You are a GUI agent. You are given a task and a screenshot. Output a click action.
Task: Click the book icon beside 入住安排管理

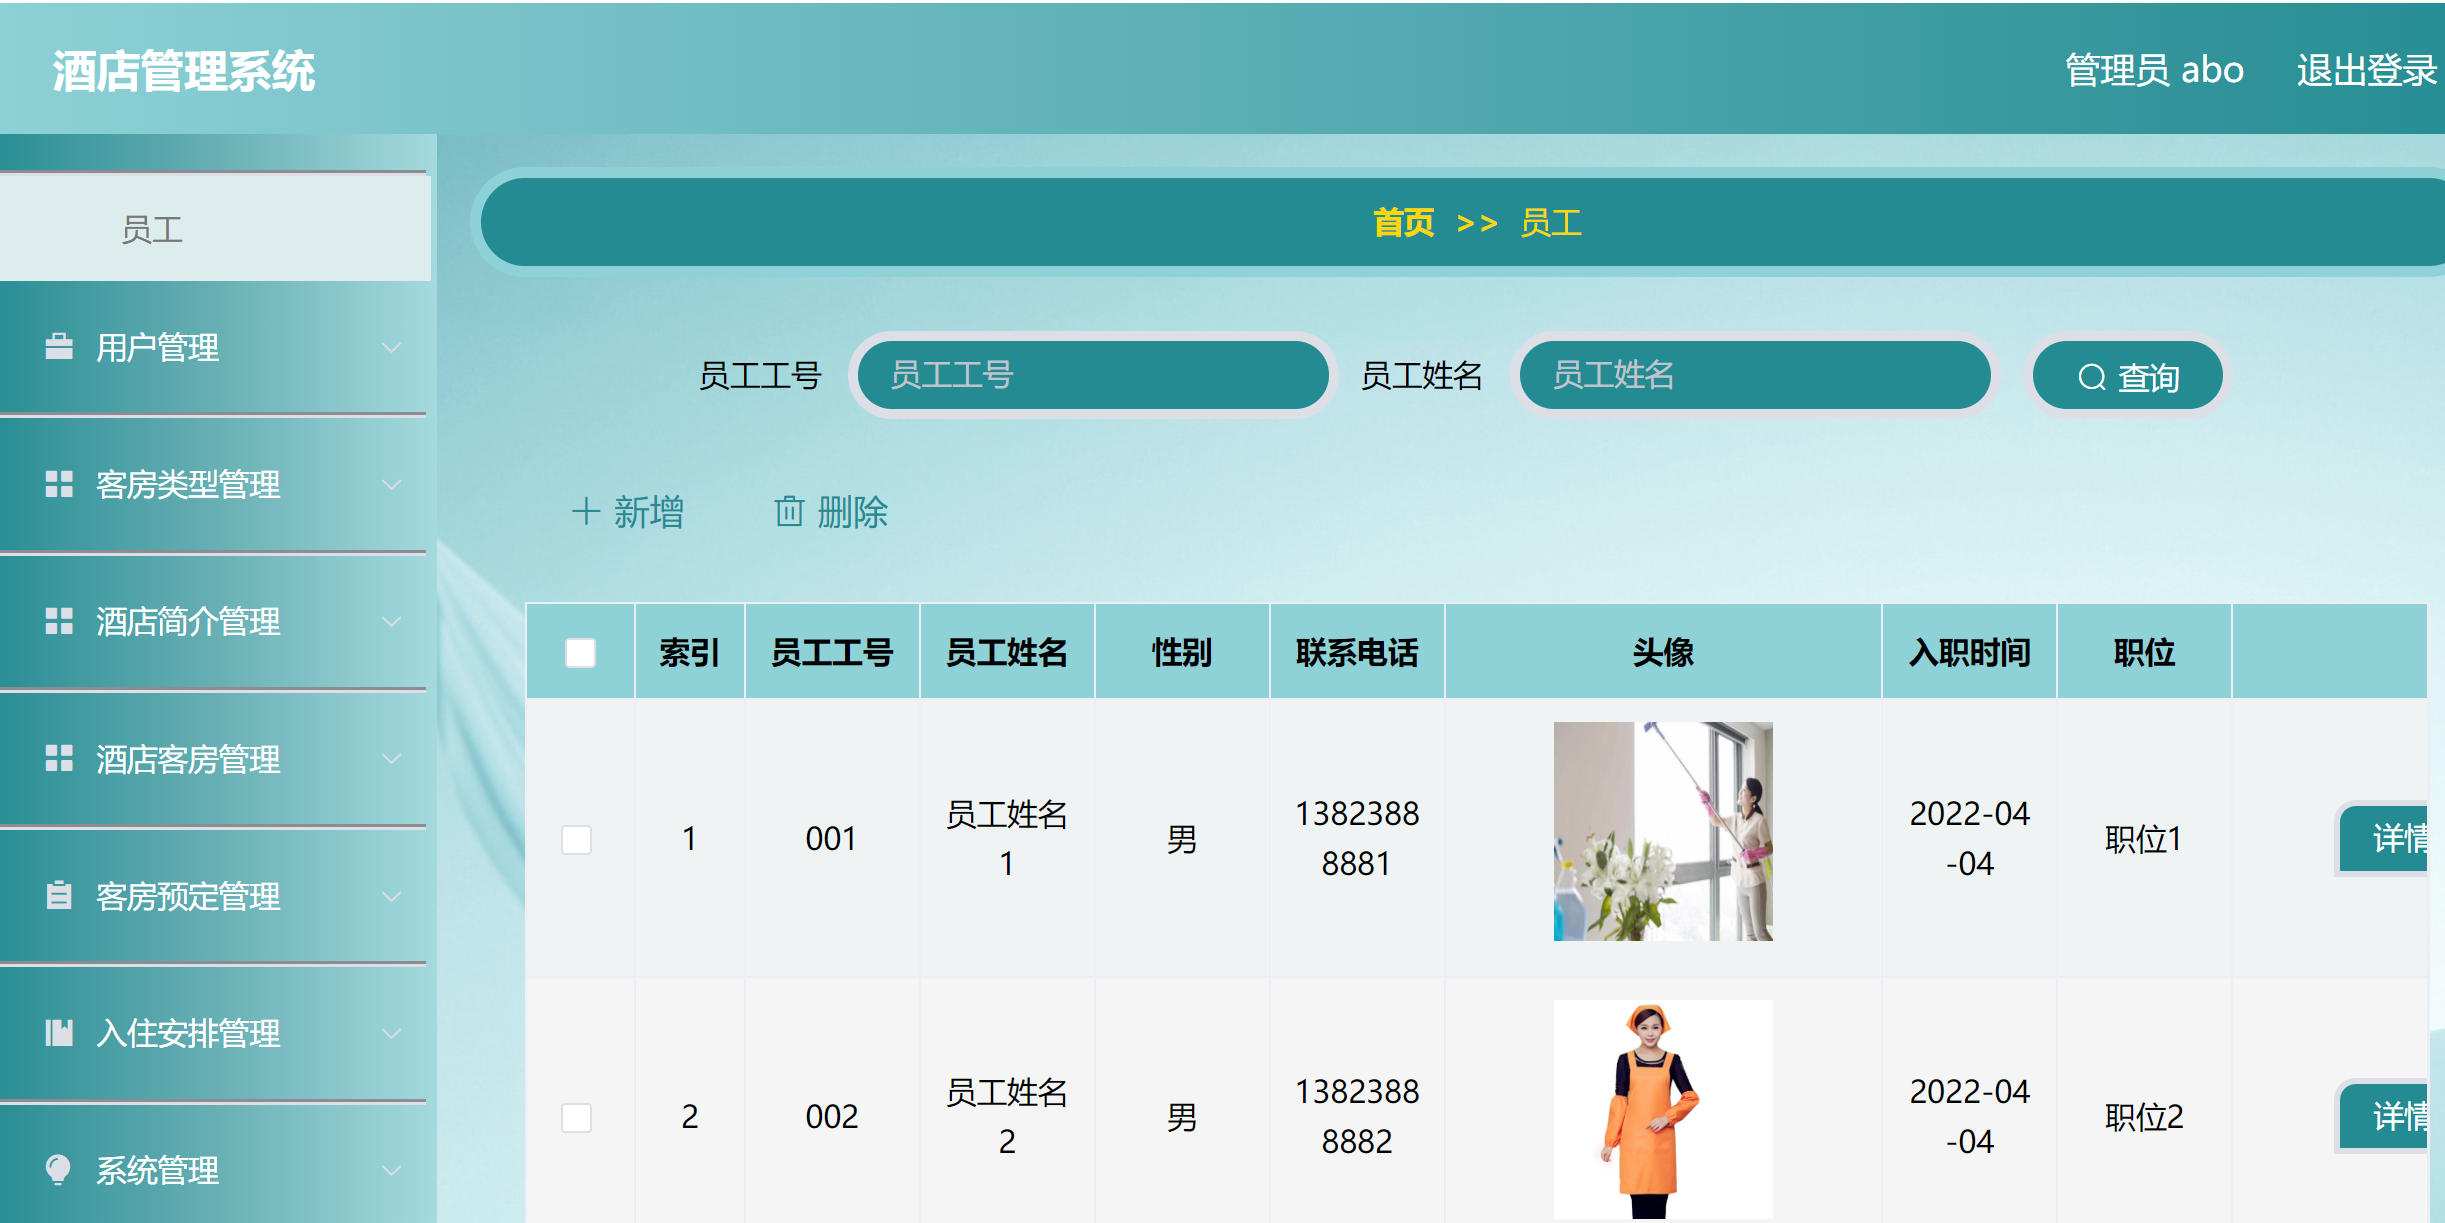click(x=59, y=1032)
